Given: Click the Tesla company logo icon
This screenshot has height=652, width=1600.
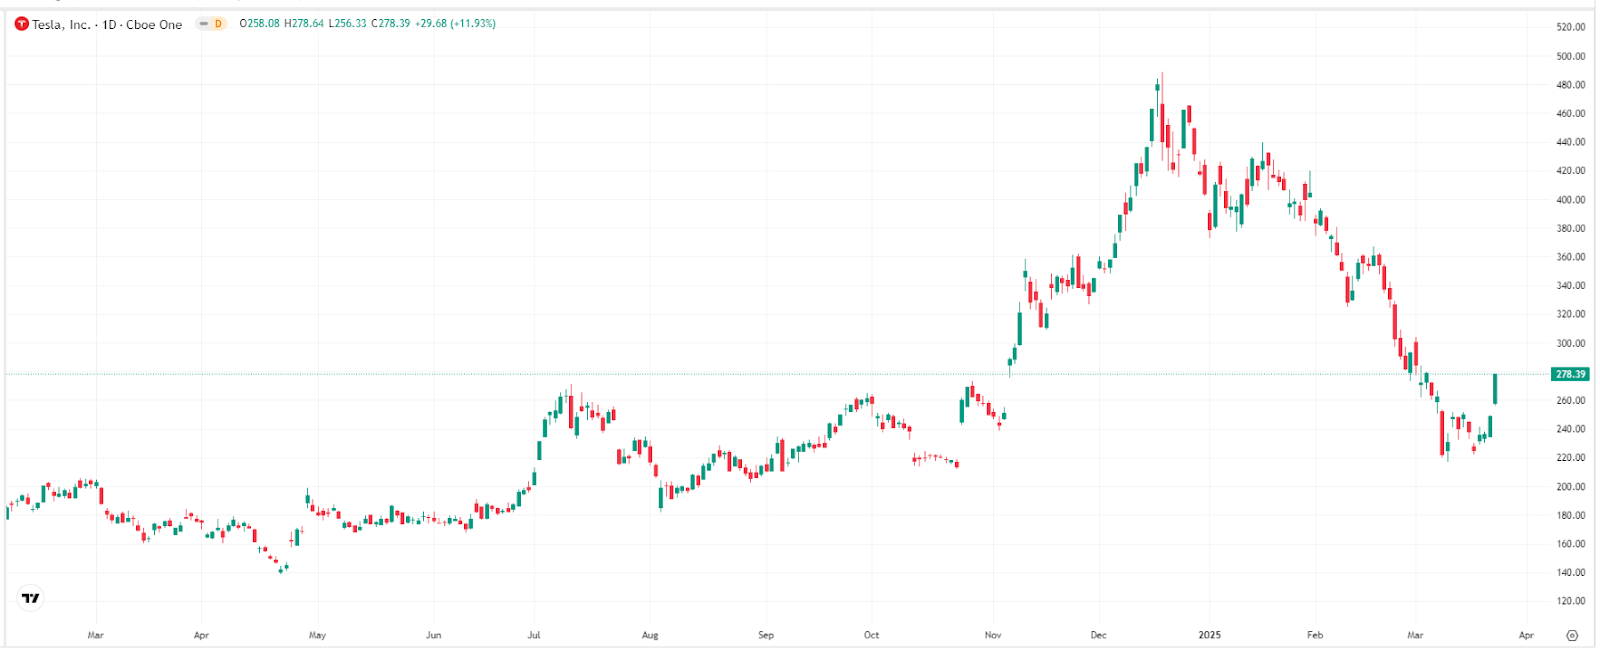Looking at the screenshot, I should 21,24.
